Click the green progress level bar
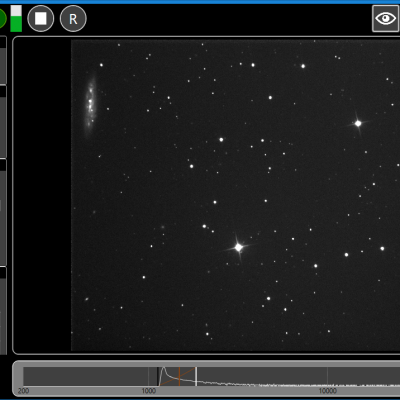Image resolution: width=400 pixels, height=400 pixels. click(x=16, y=19)
